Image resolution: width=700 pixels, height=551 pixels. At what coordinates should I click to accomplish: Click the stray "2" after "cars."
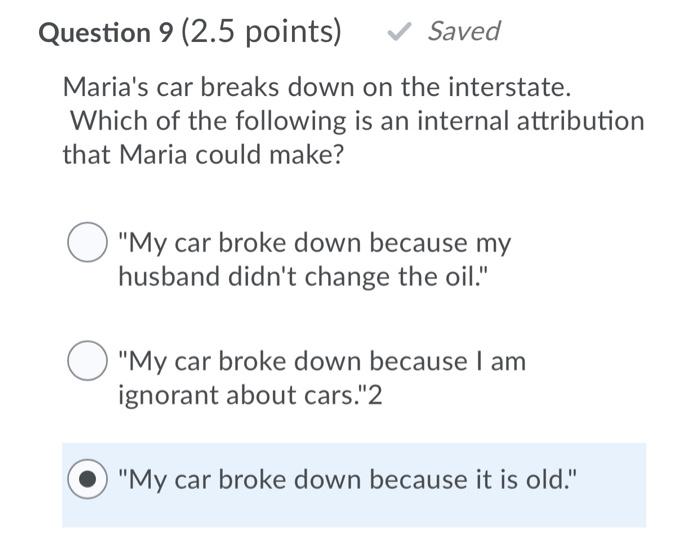(377, 395)
